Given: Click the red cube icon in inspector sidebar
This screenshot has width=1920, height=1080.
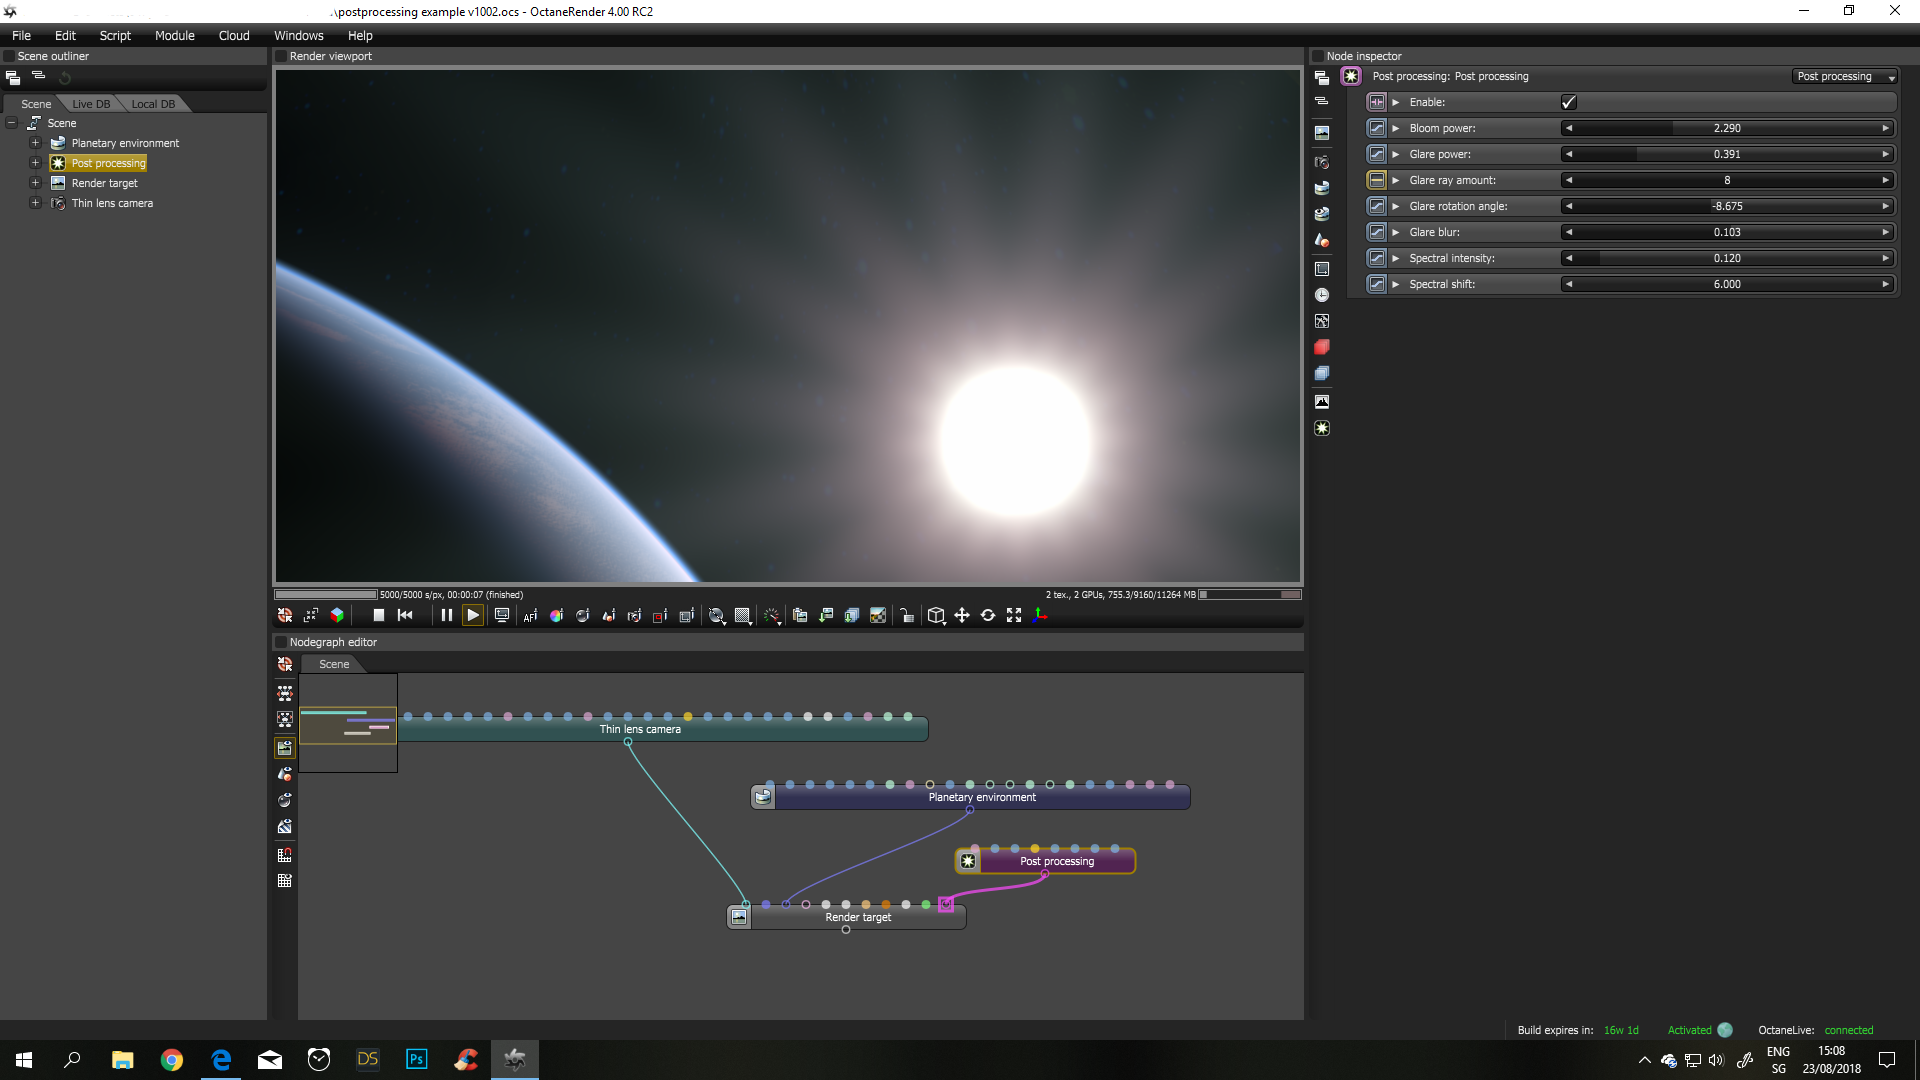Looking at the screenshot, I should (x=1322, y=347).
